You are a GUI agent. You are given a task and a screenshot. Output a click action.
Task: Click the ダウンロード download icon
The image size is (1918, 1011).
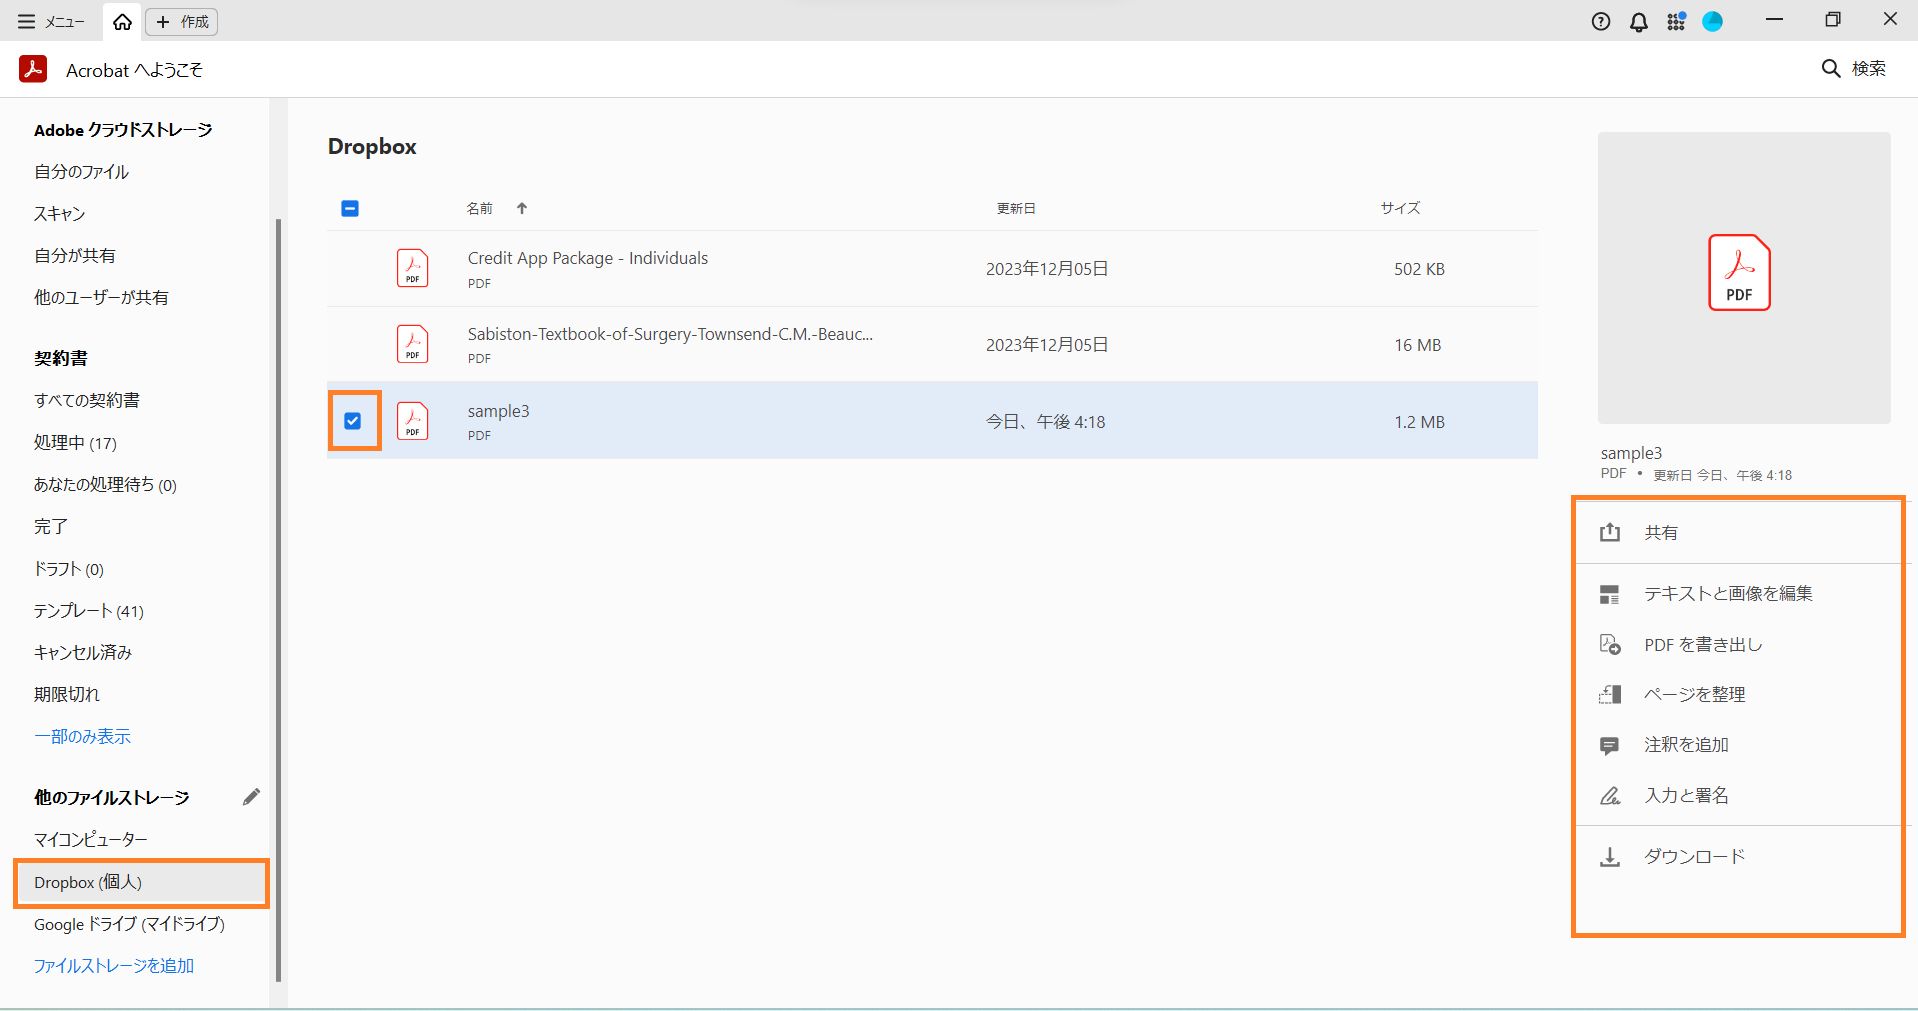click(1609, 857)
